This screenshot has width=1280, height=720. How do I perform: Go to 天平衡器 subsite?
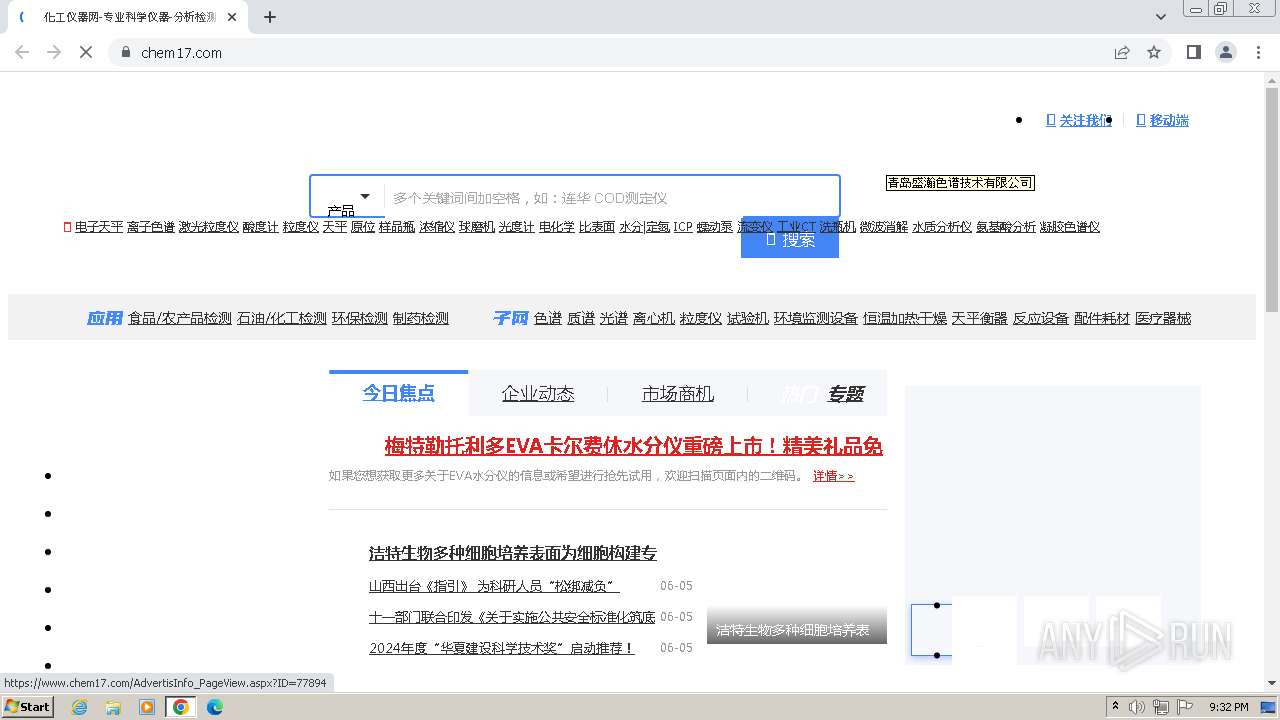[980, 318]
